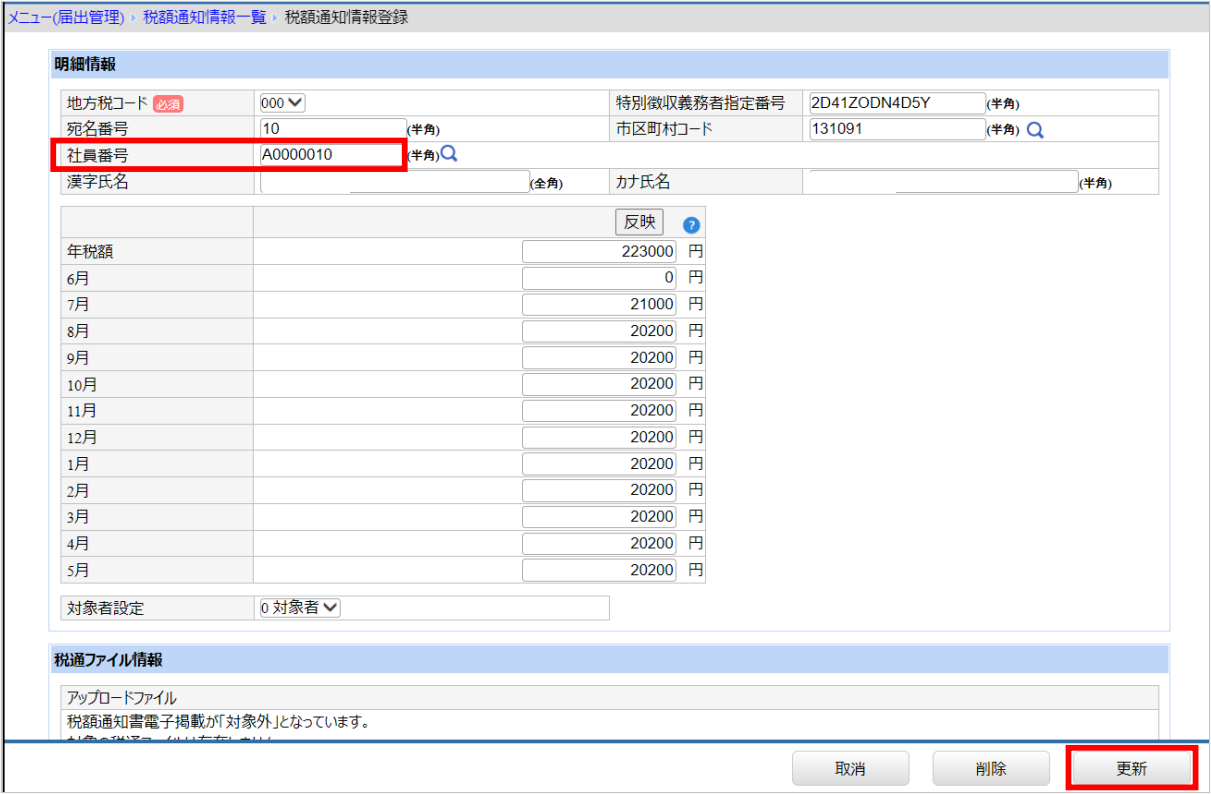Select the 7月 amount field 21000
This screenshot has width=1211, height=794.
600,304
